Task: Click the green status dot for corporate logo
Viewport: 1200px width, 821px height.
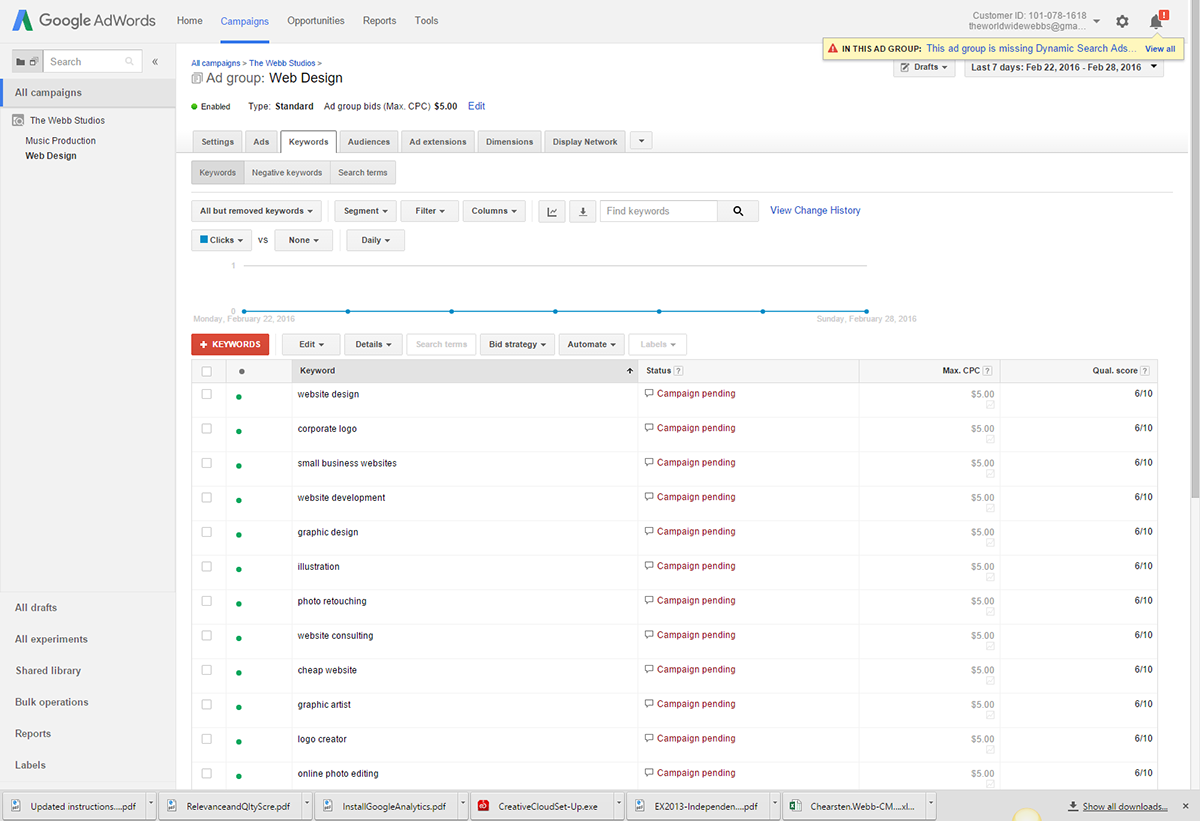Action: (239, 432)
